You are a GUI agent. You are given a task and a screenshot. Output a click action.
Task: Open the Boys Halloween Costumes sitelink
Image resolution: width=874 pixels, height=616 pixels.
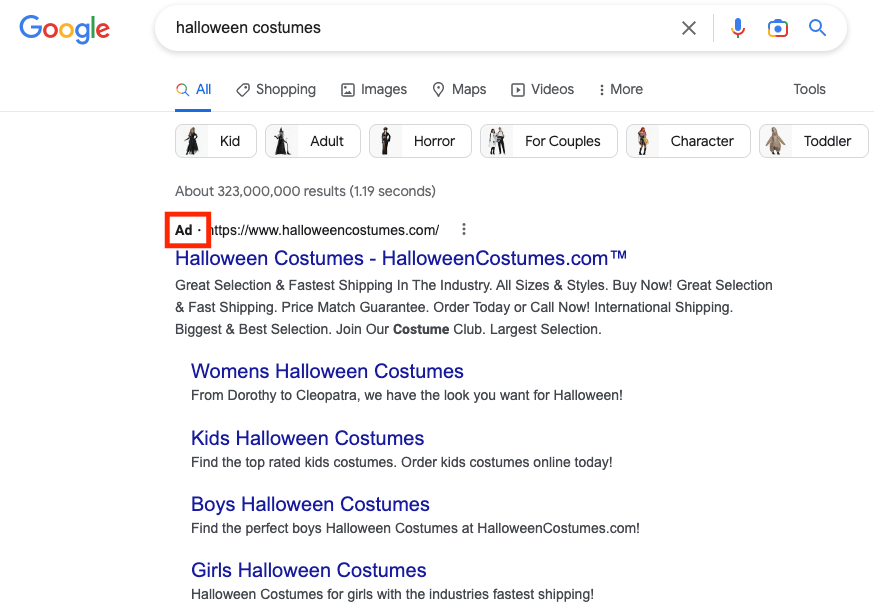point(310,504)
